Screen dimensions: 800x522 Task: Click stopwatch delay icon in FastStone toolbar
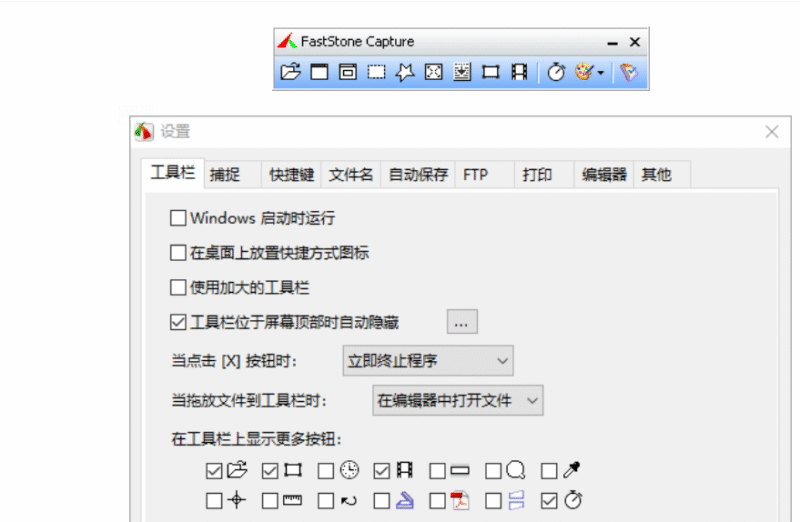(556, 72)
